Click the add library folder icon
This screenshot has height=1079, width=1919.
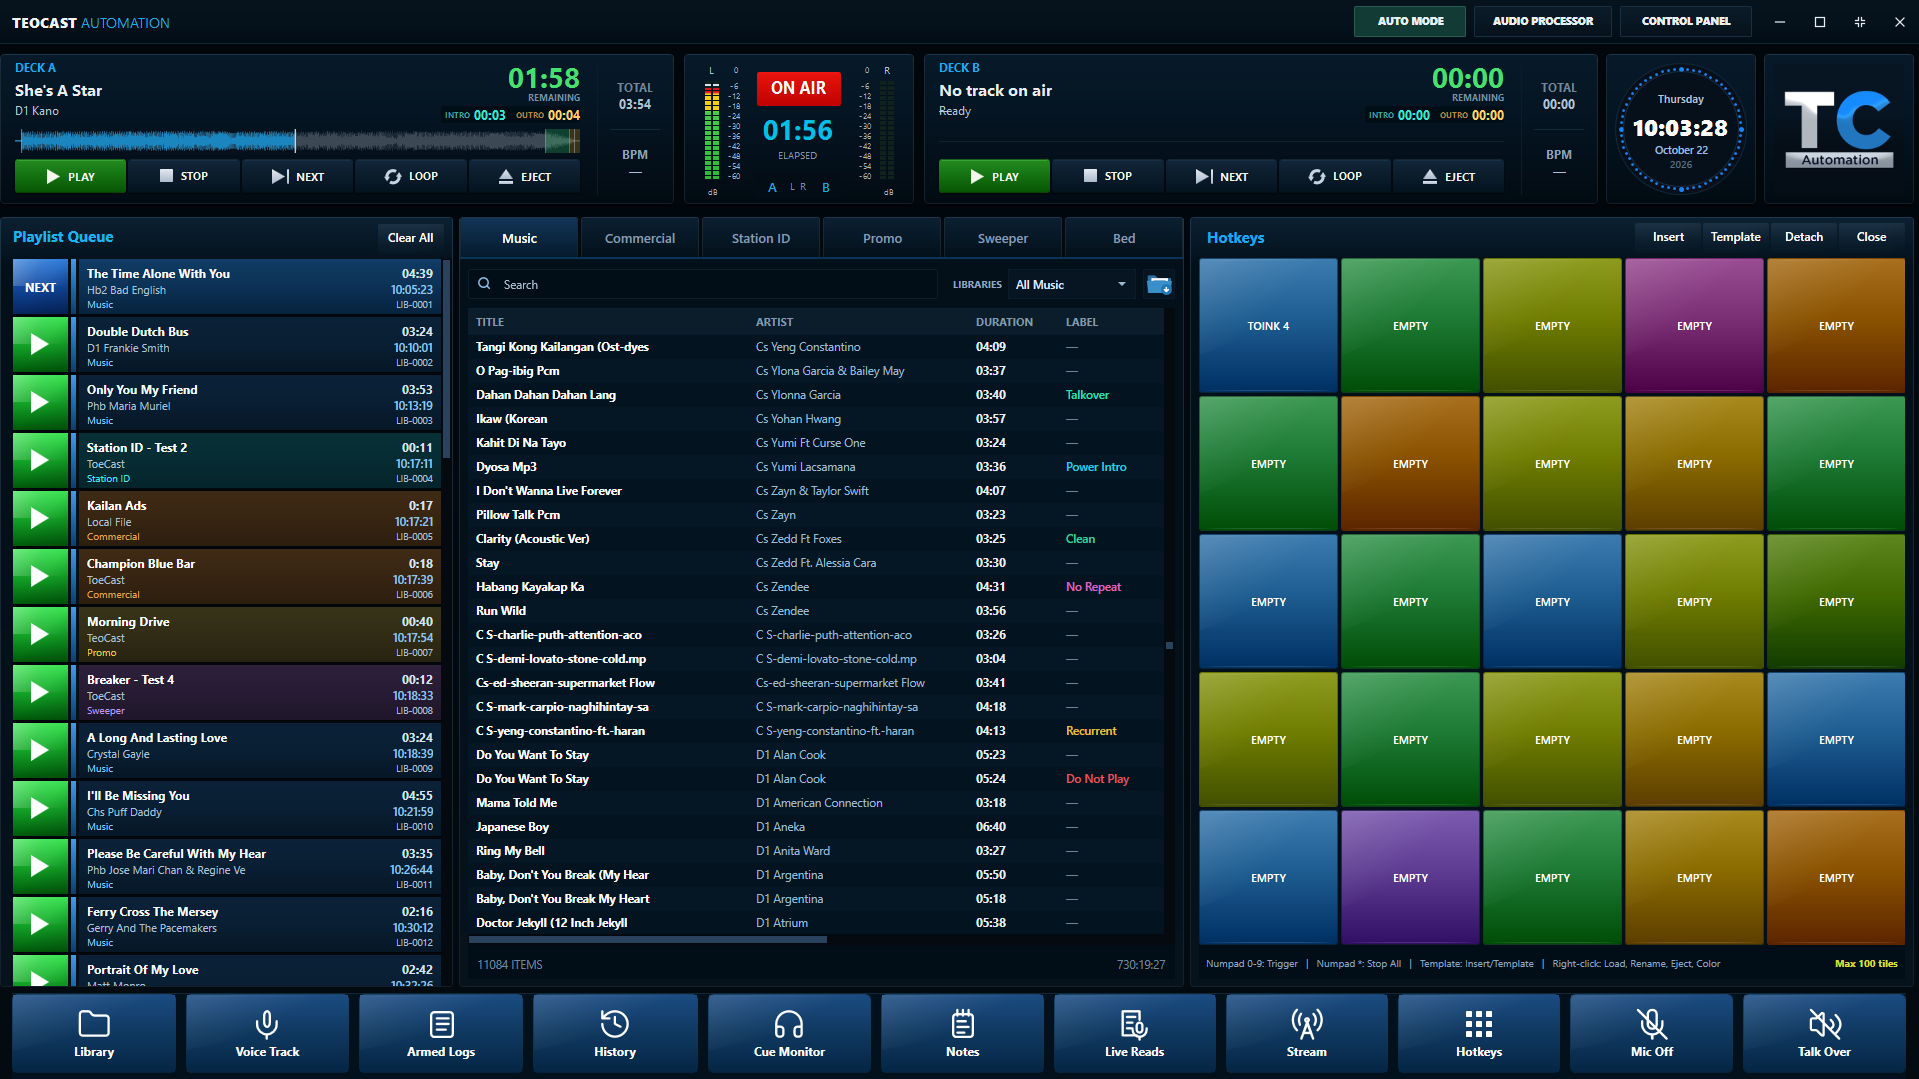click(1159, 285)
